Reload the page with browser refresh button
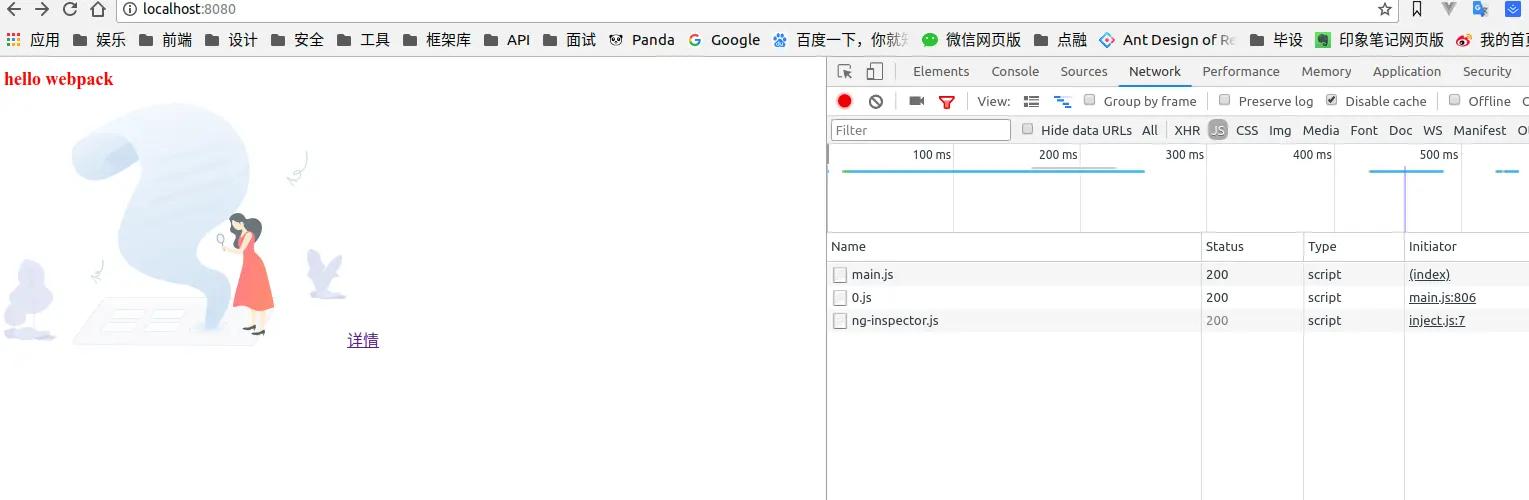 70,10
